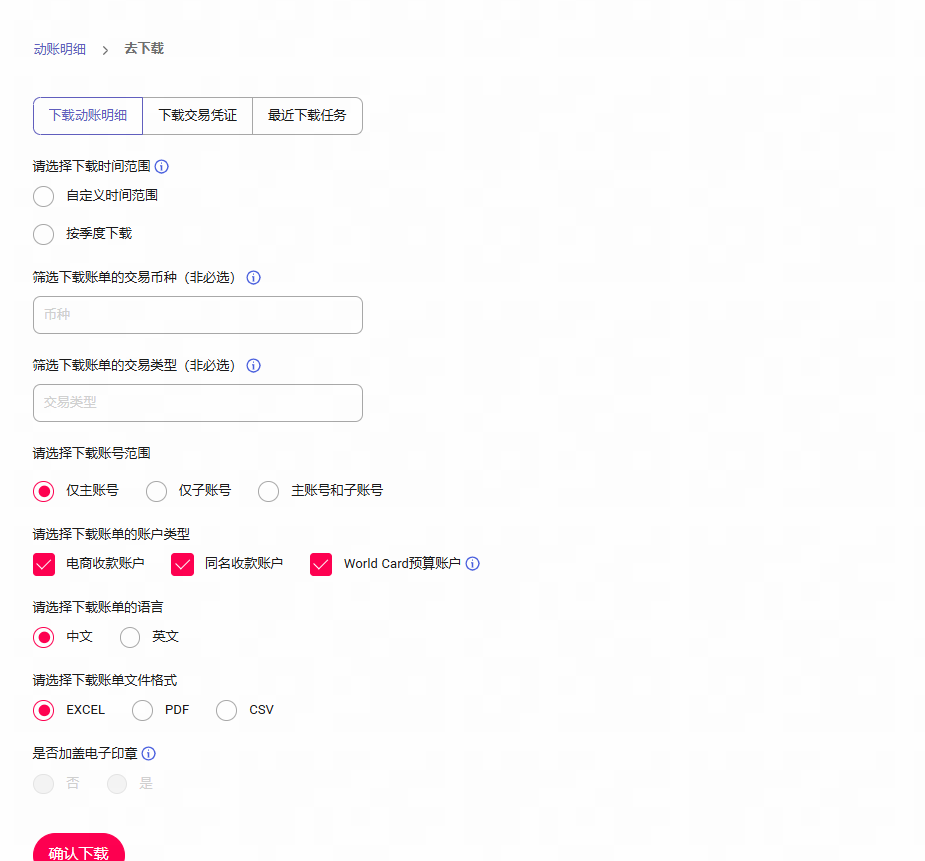Choose EXCEL file format

(x=44, y=711)
